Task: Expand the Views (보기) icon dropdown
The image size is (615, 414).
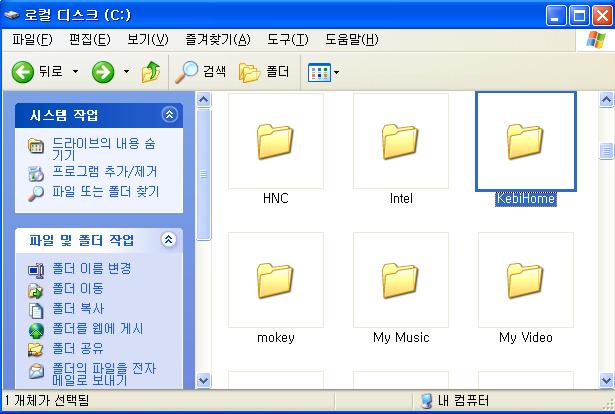Action: (x=336, y=72)
